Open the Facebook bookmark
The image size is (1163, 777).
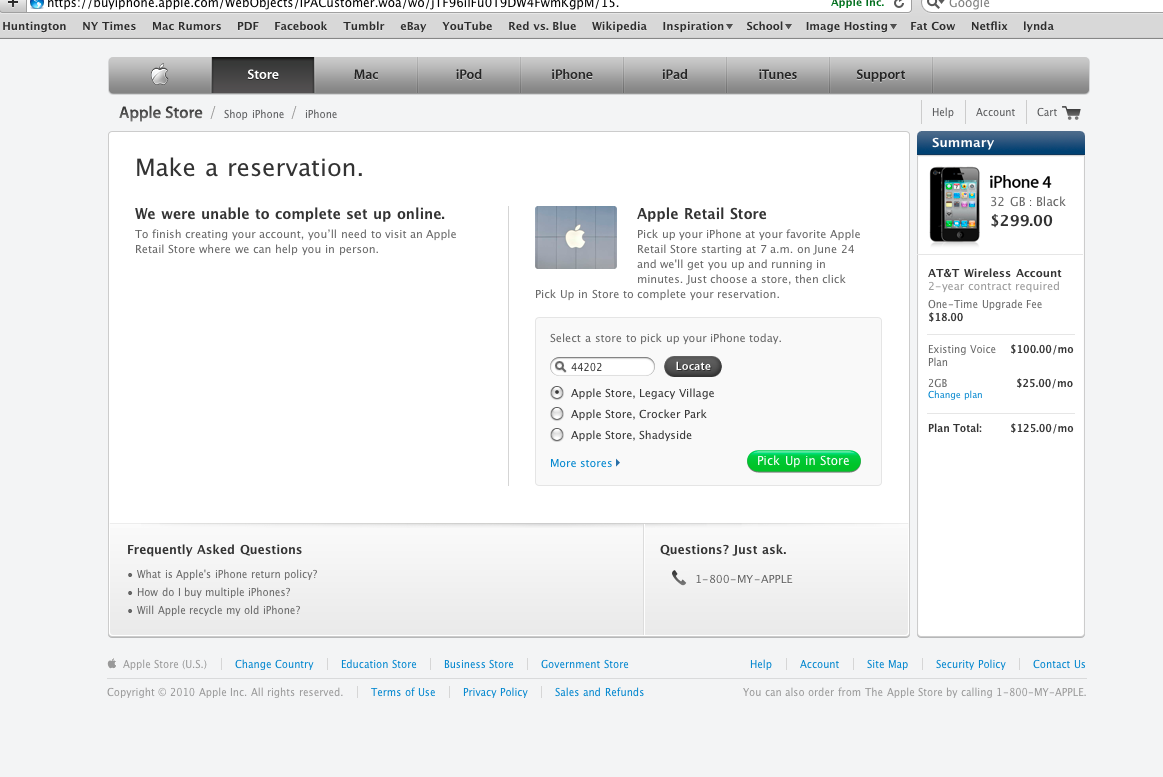300,26
